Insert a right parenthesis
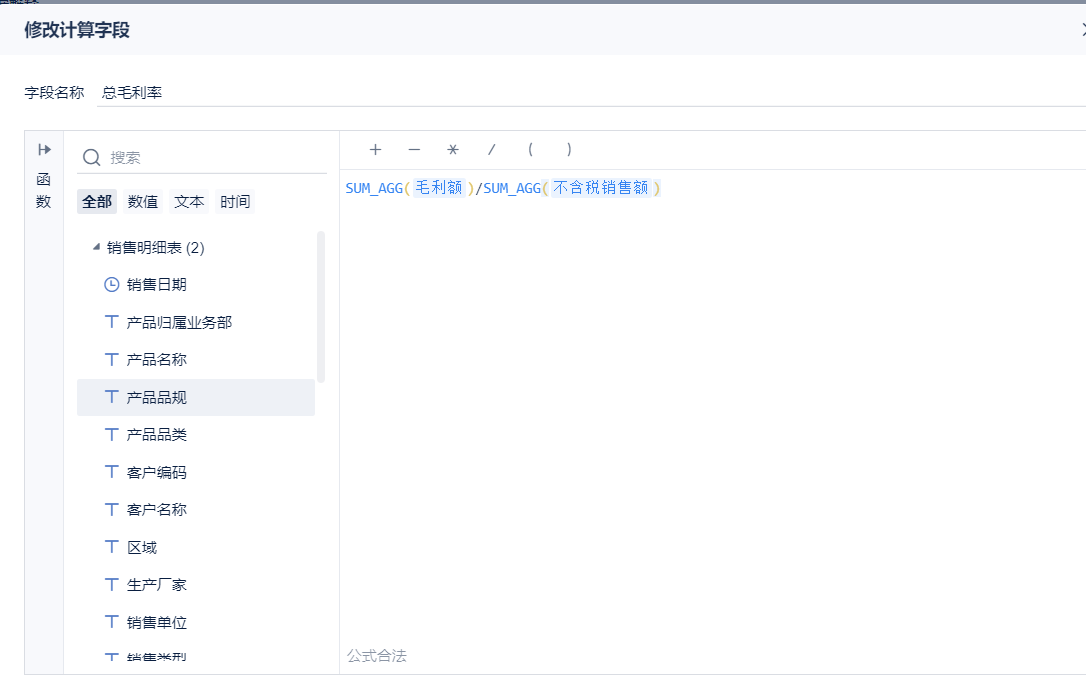Image resolution: width=1086 pixels, height=696 pixels. (569, 150)
